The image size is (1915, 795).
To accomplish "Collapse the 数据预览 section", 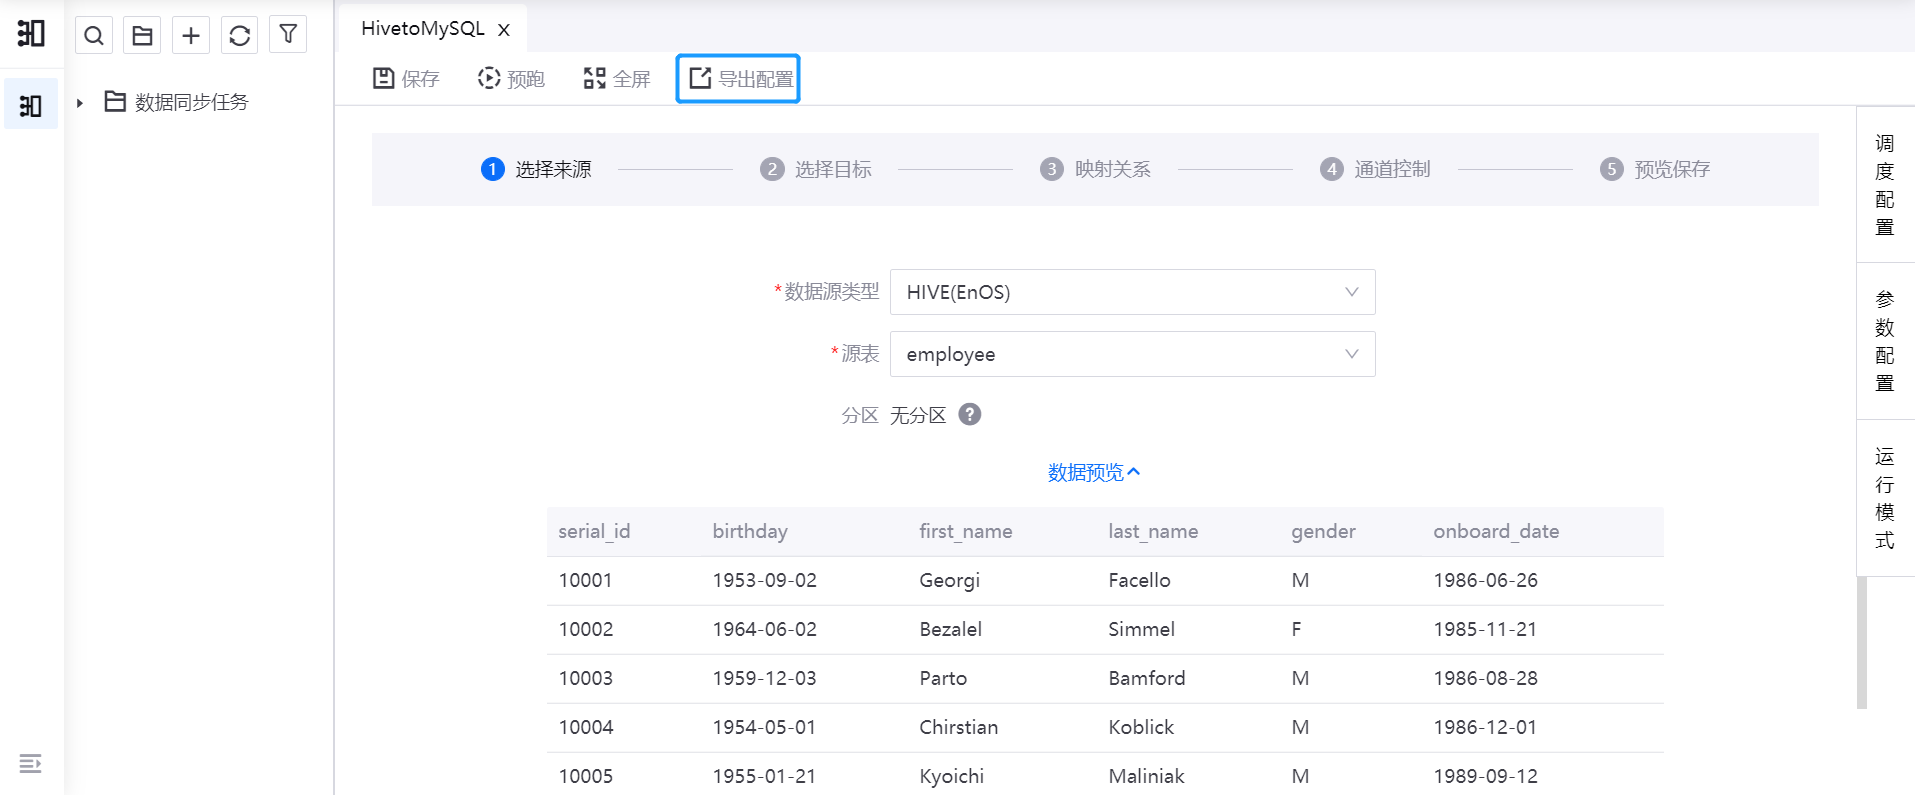I will click(x=1094, y=472).
